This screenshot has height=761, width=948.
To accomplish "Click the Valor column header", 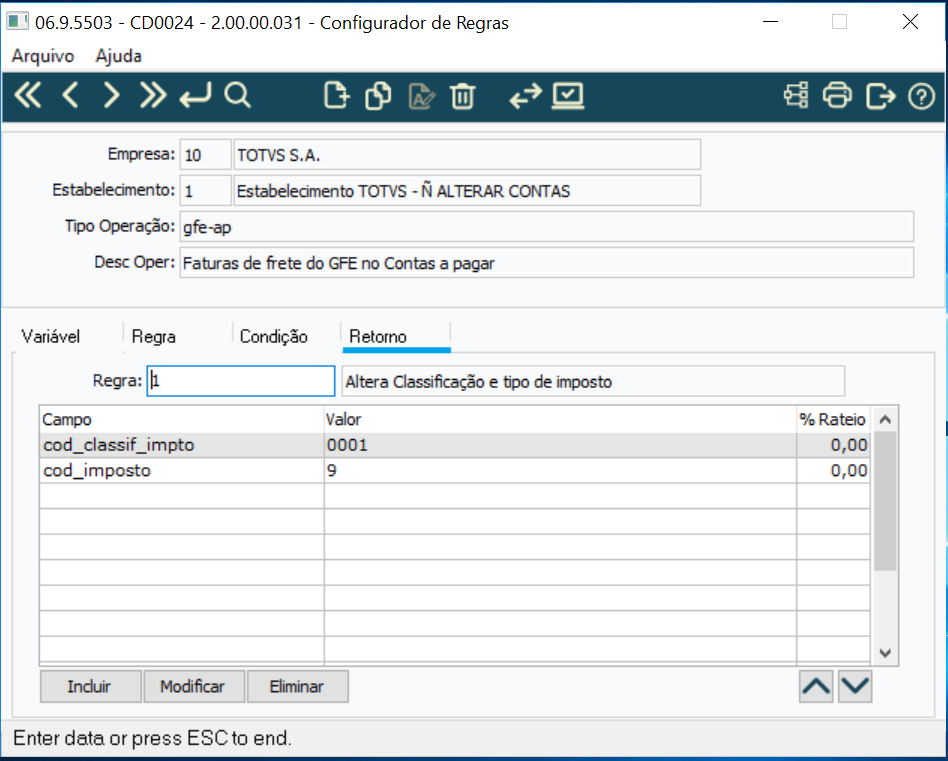I will point(560,419).
